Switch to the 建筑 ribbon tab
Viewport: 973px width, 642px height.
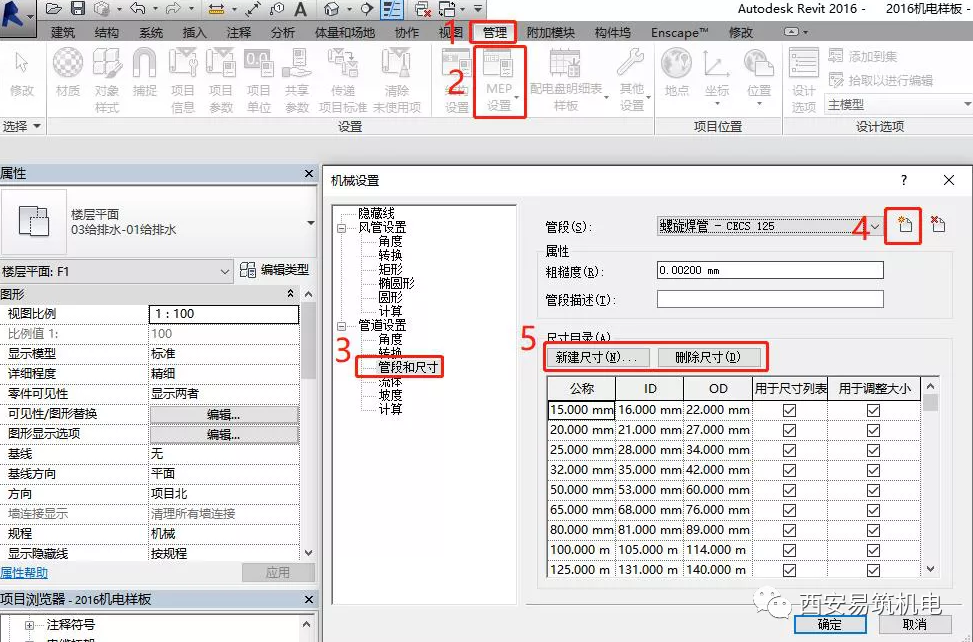62,32
